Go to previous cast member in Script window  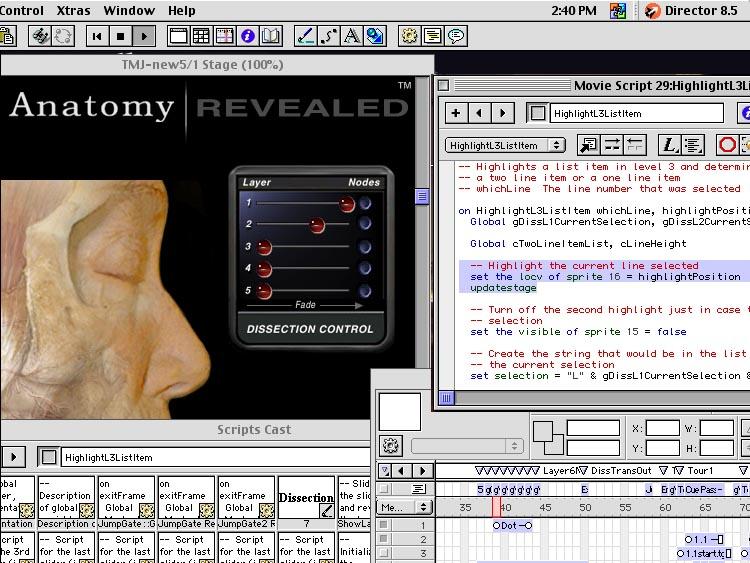pos(479,113)
